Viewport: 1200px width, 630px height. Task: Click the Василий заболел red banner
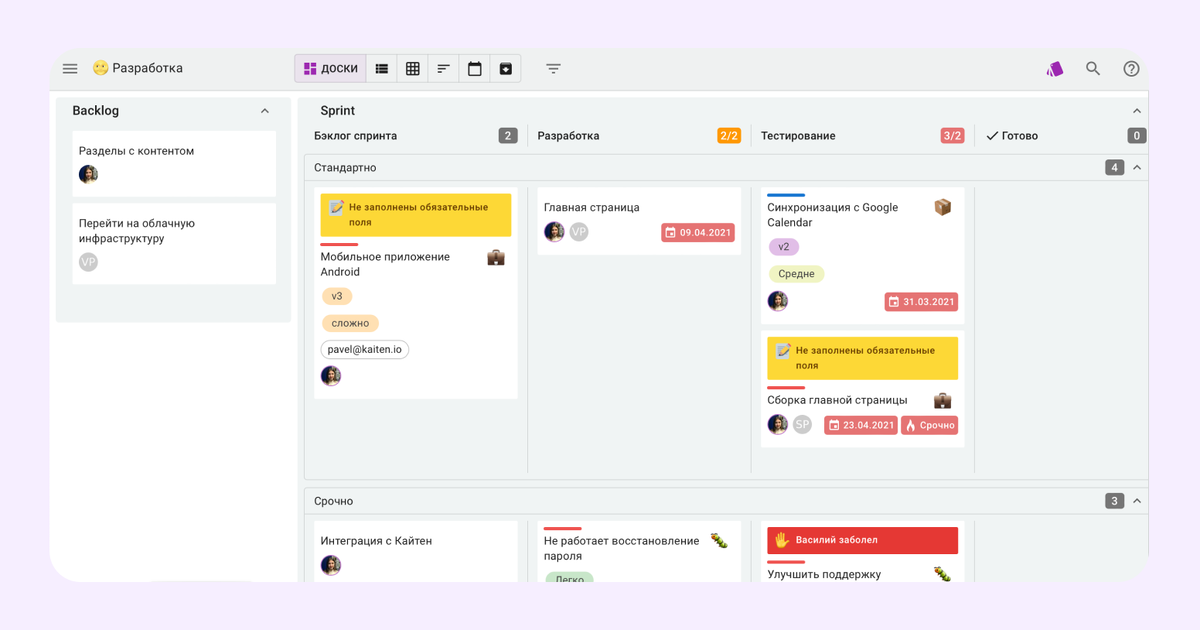[863, 540]
